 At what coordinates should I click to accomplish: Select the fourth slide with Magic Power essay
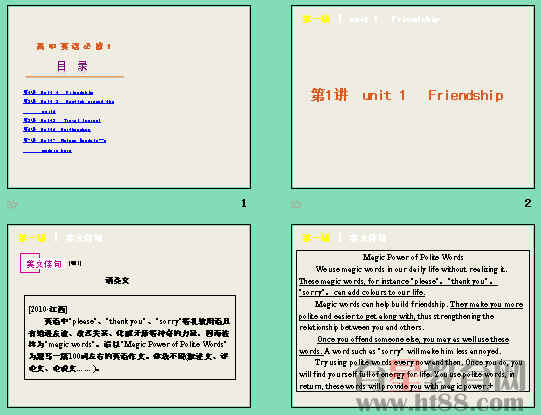click(x=413, y=316)
